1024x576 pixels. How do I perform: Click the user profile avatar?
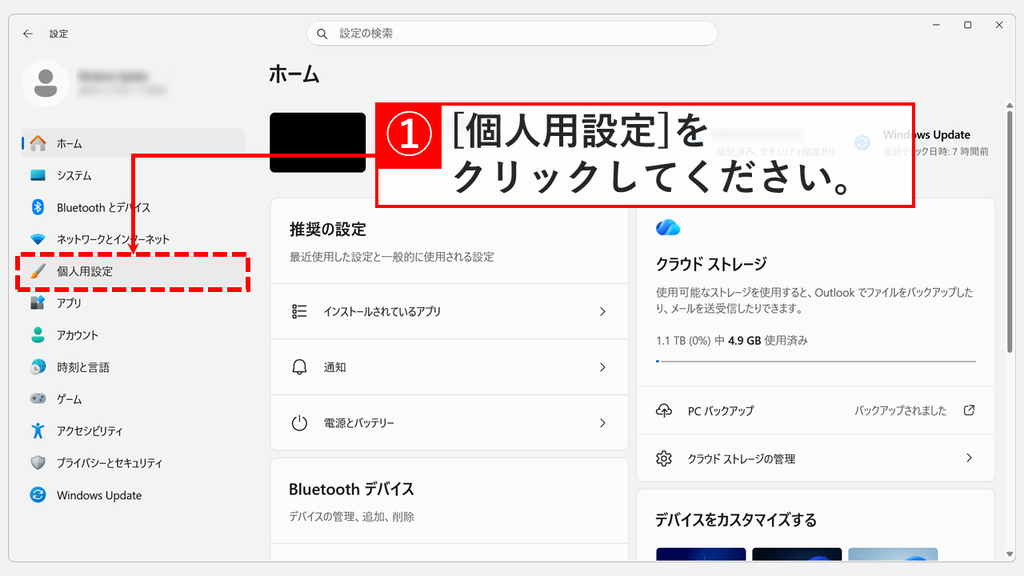coord(46,84)
